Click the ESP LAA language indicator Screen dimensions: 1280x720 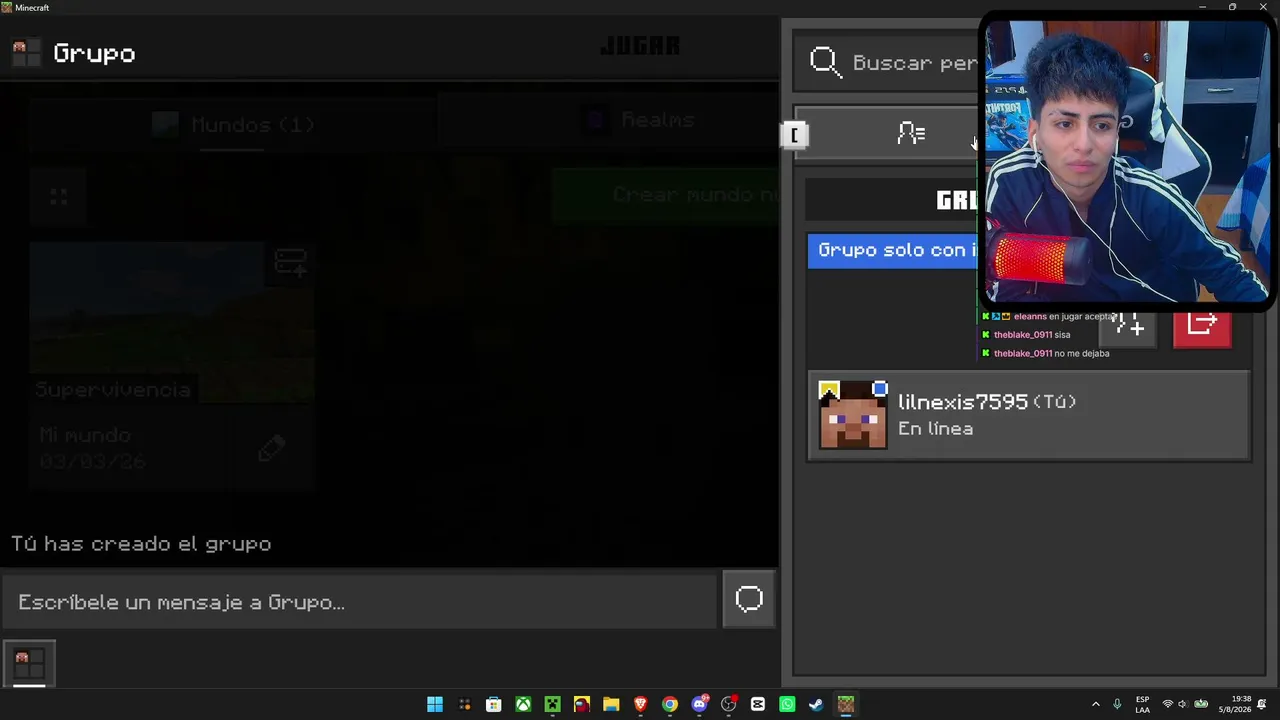[x=1142, y=705]
